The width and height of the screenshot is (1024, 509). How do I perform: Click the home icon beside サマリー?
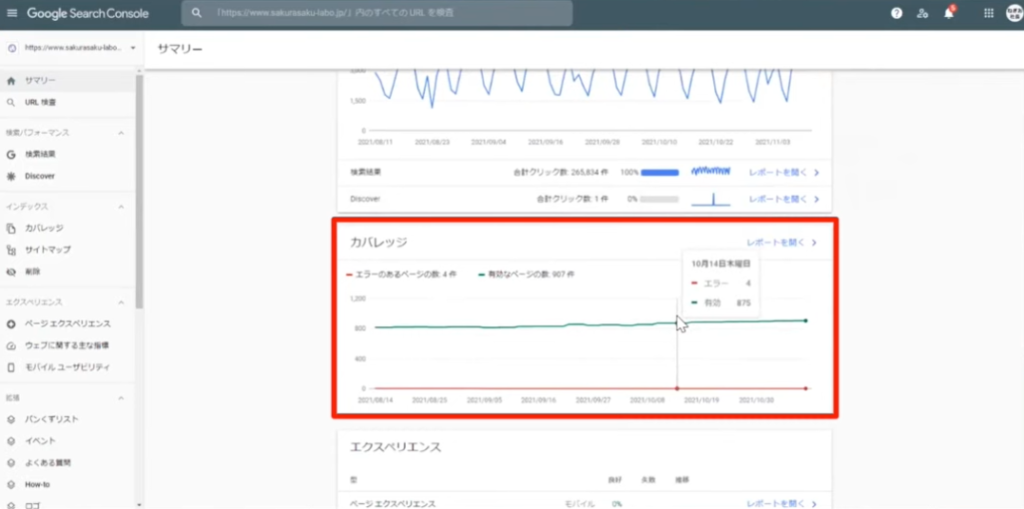click(x=11, y=80)
